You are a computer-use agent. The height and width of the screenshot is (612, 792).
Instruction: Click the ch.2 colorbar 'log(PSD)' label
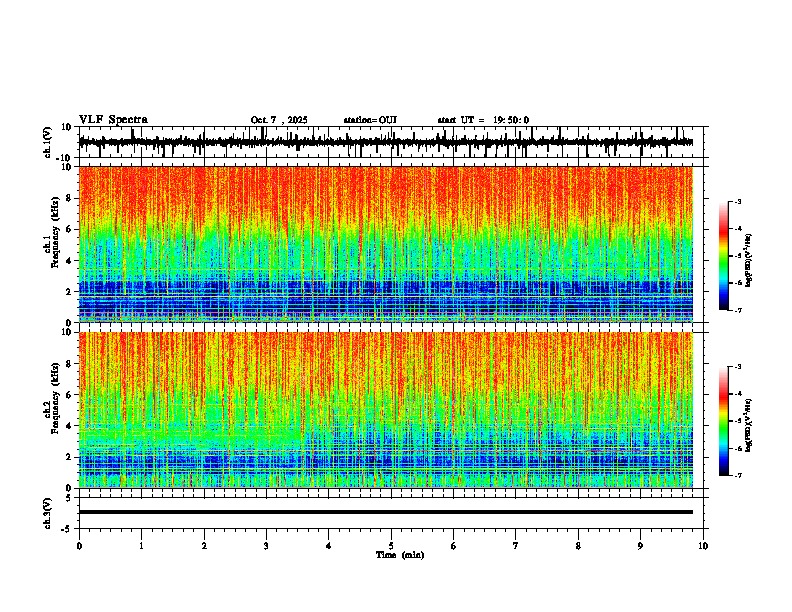748,425
